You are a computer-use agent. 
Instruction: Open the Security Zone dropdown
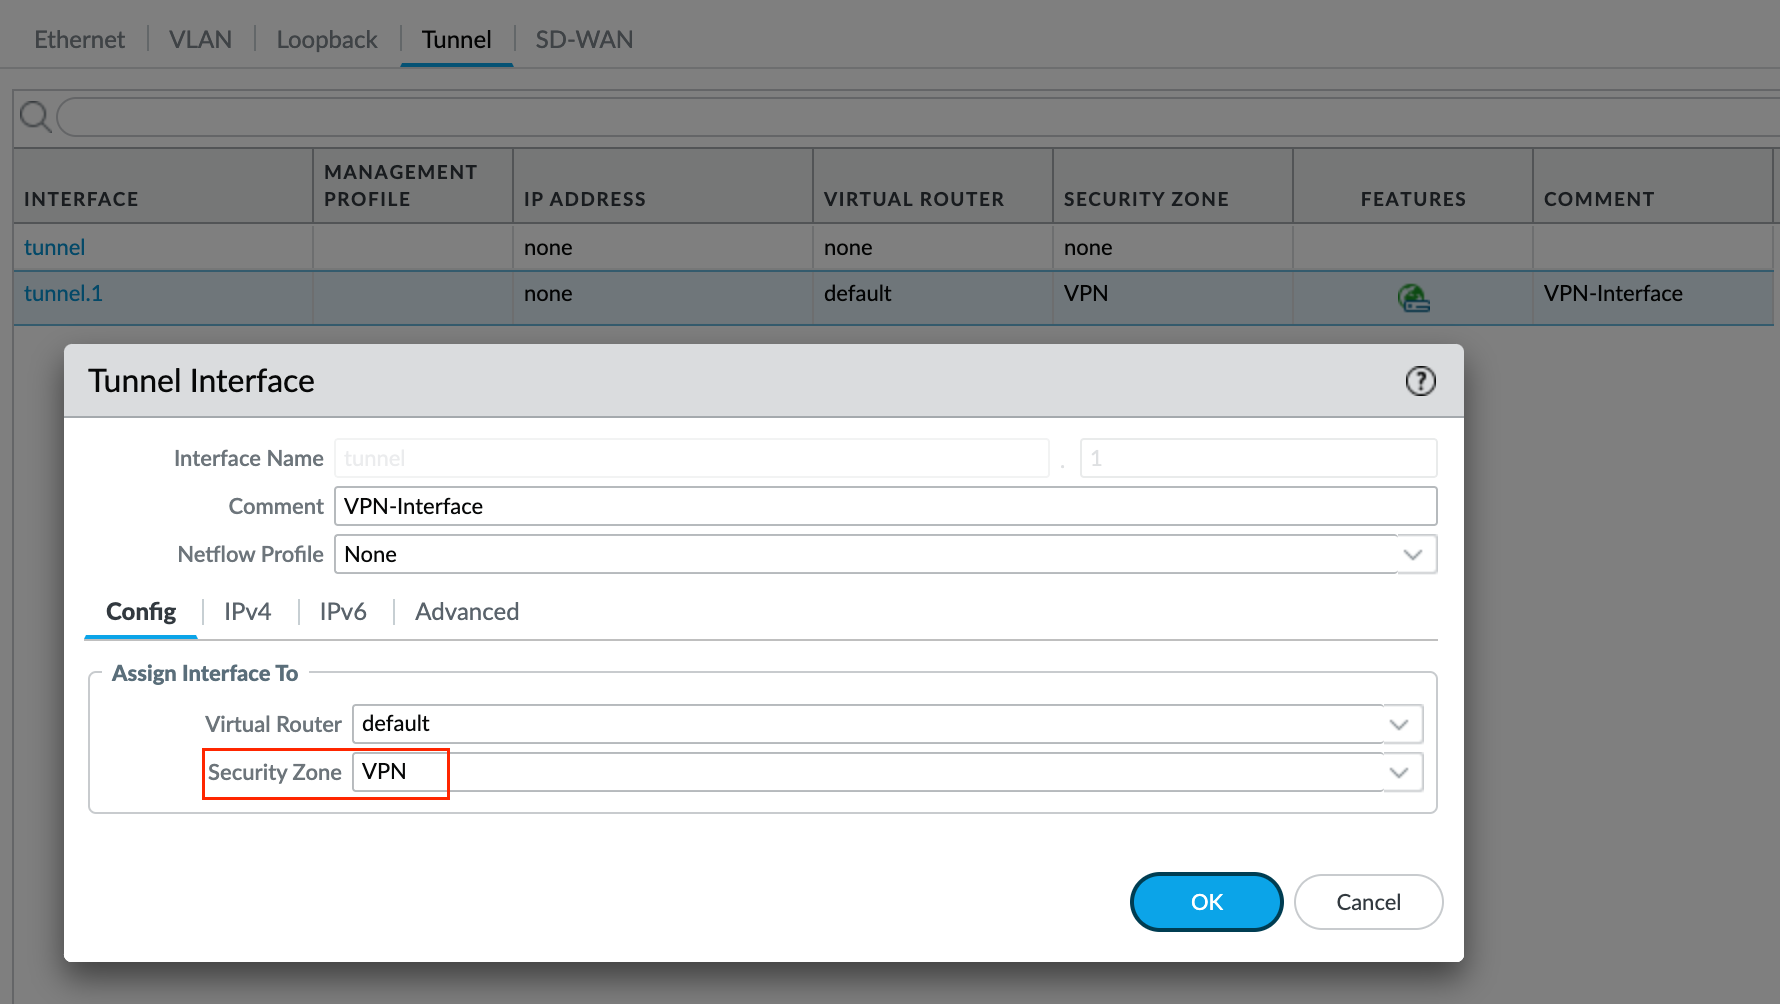[1398, 771]
